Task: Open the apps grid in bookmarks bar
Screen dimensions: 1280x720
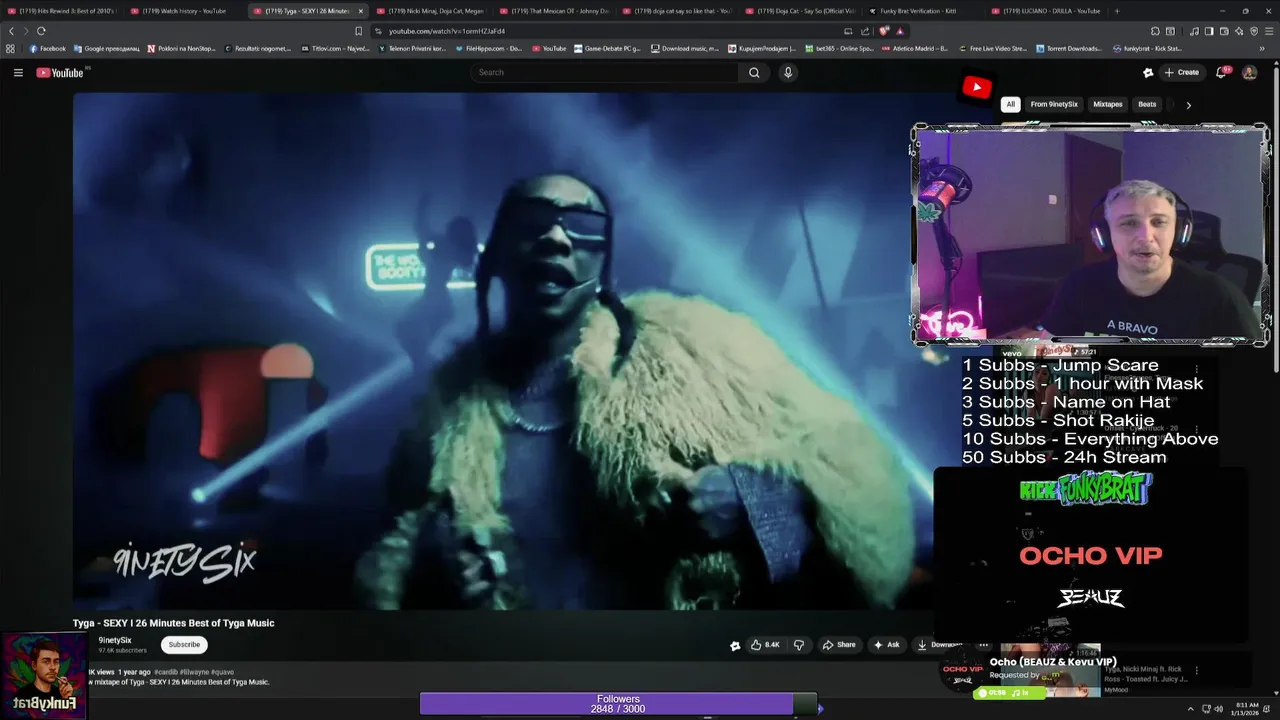Action: click(x=10, y=48)
